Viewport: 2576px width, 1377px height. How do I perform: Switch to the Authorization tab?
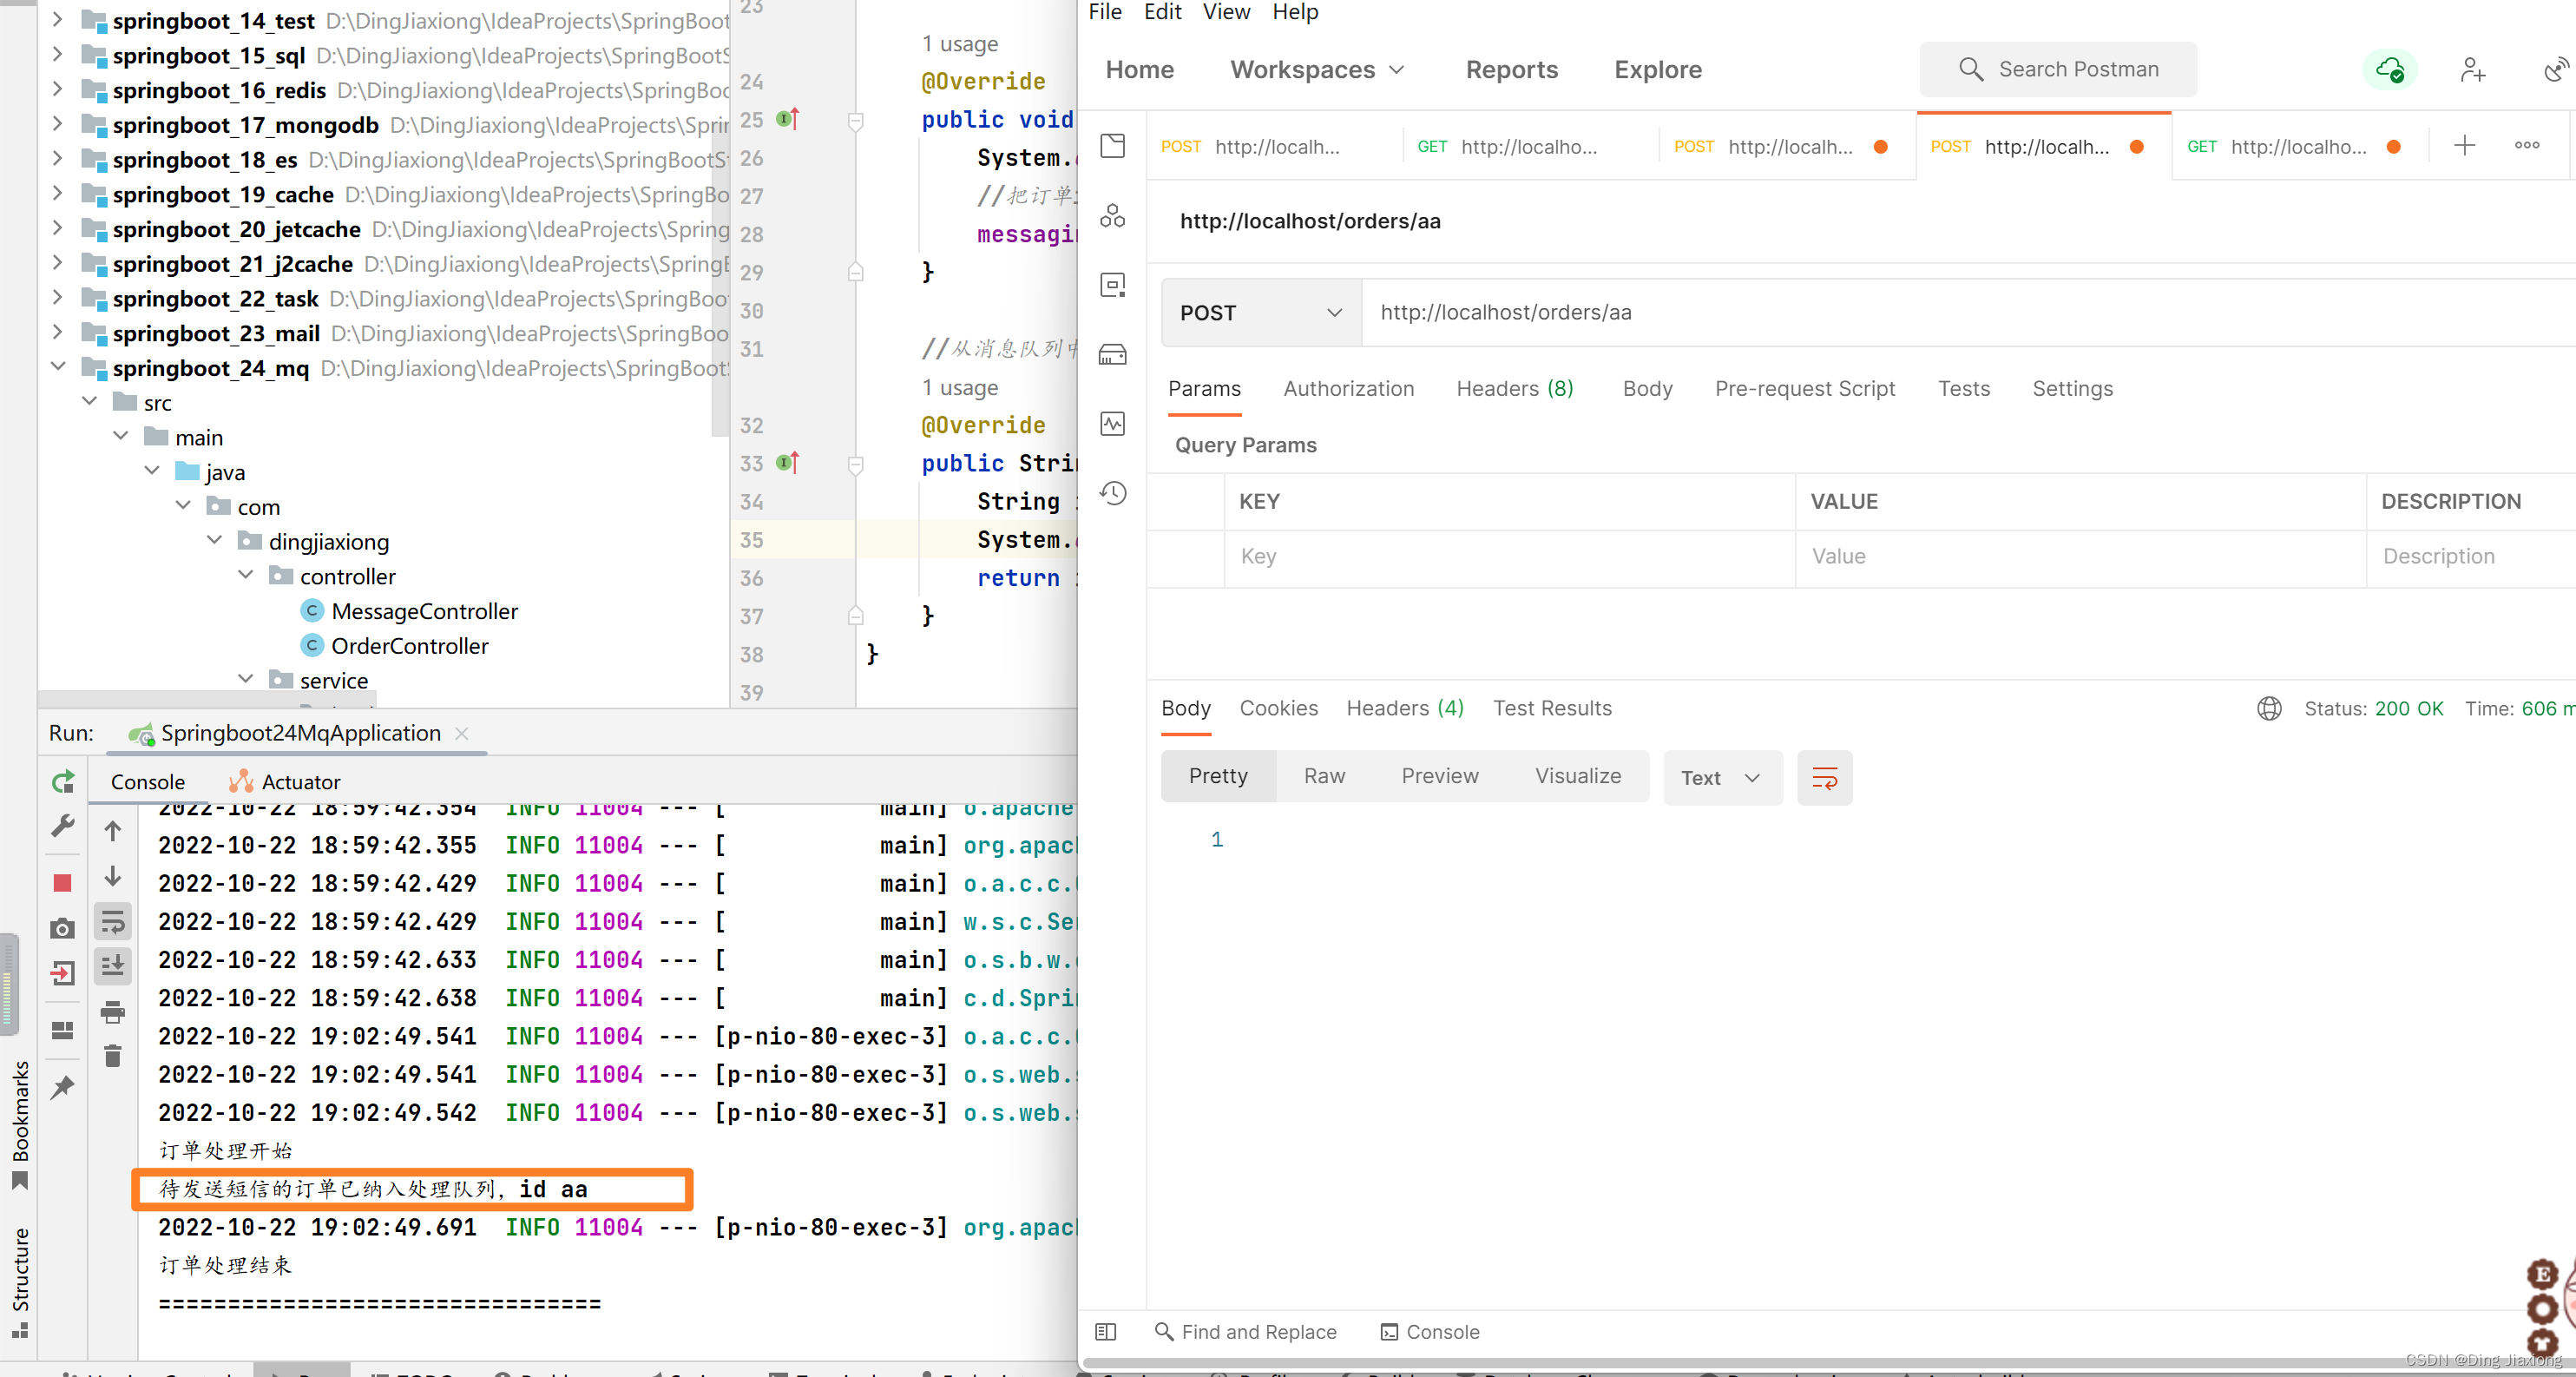click(x=1348, y=388)
